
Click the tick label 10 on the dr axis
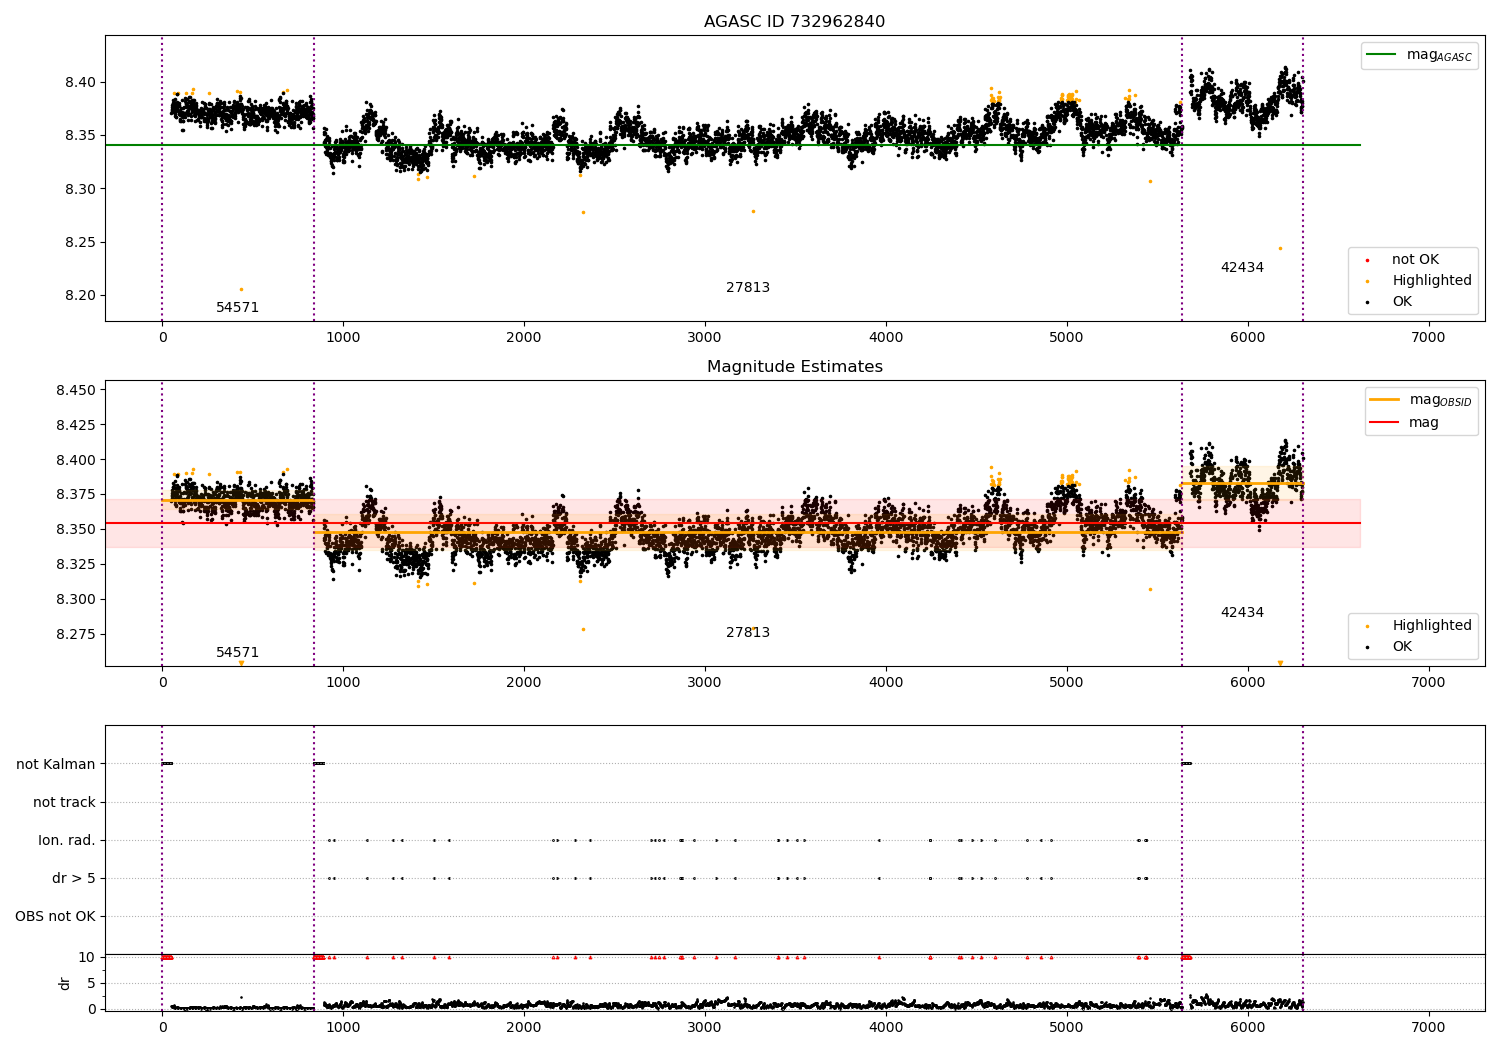[88, 957]
